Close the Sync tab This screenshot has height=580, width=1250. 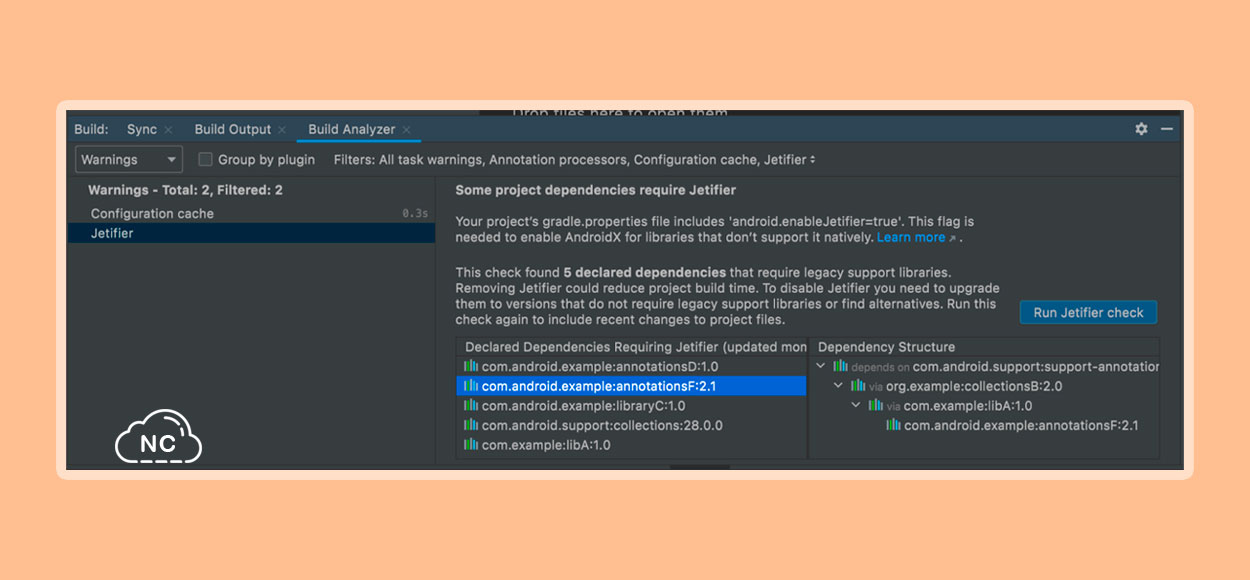click(168, 130)
